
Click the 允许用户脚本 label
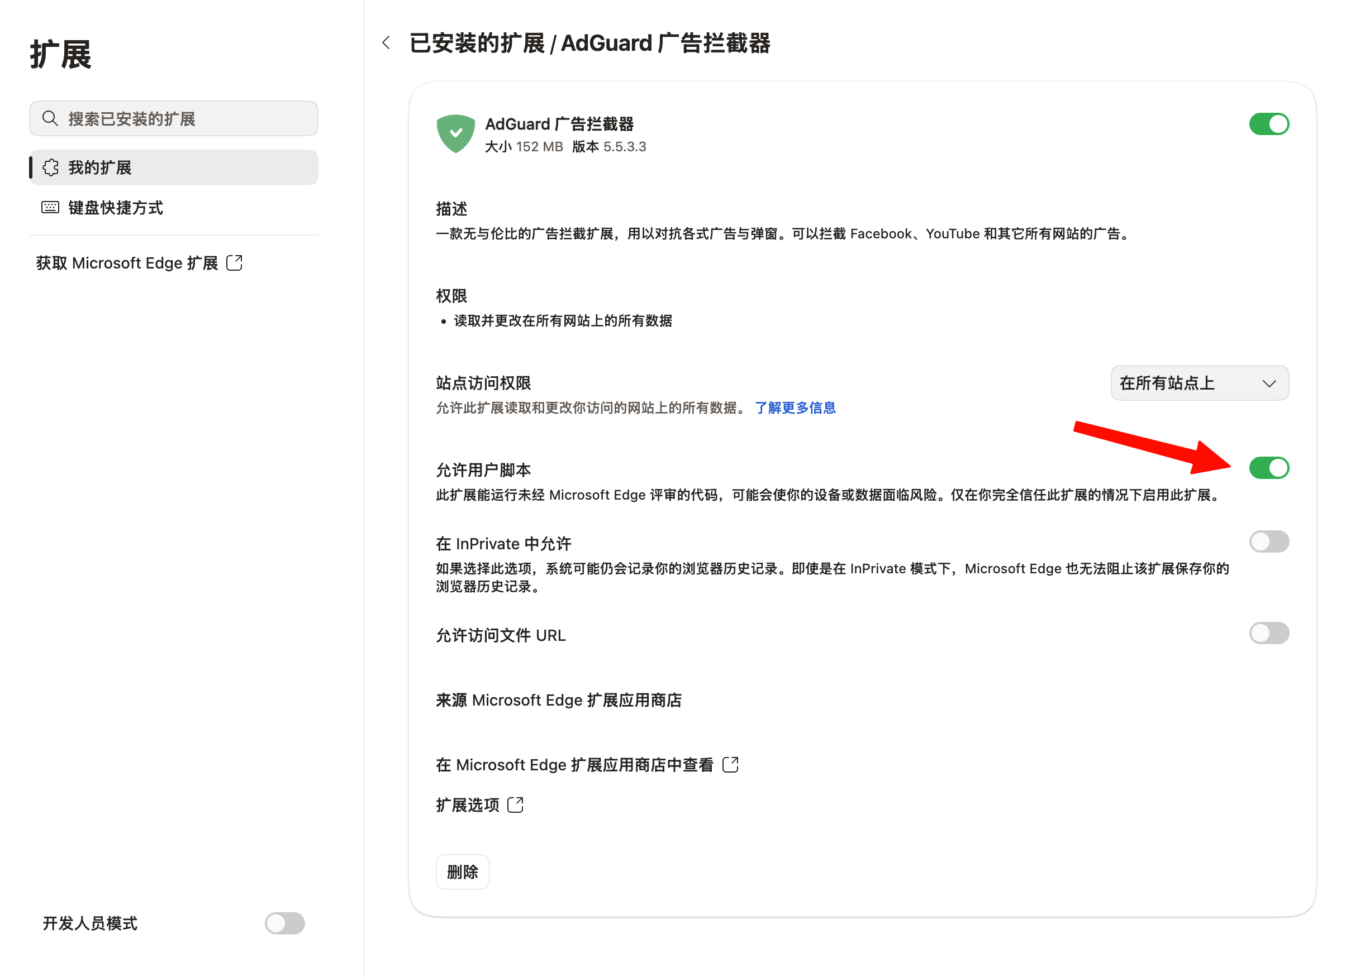pos(483,470)
